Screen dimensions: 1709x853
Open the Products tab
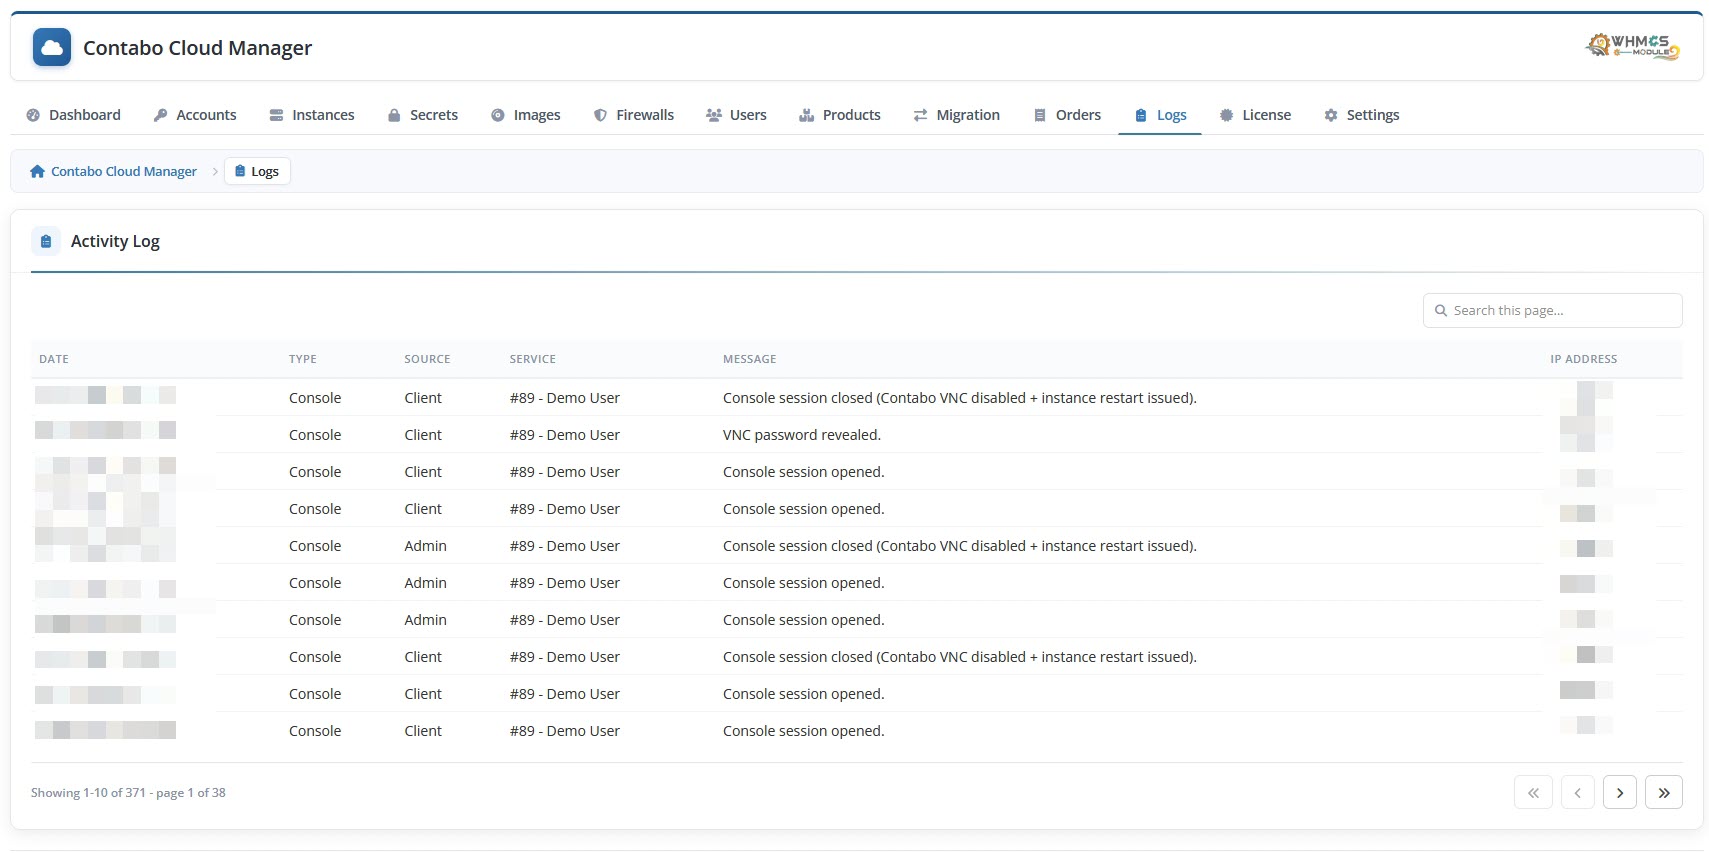tap(840, 115)
